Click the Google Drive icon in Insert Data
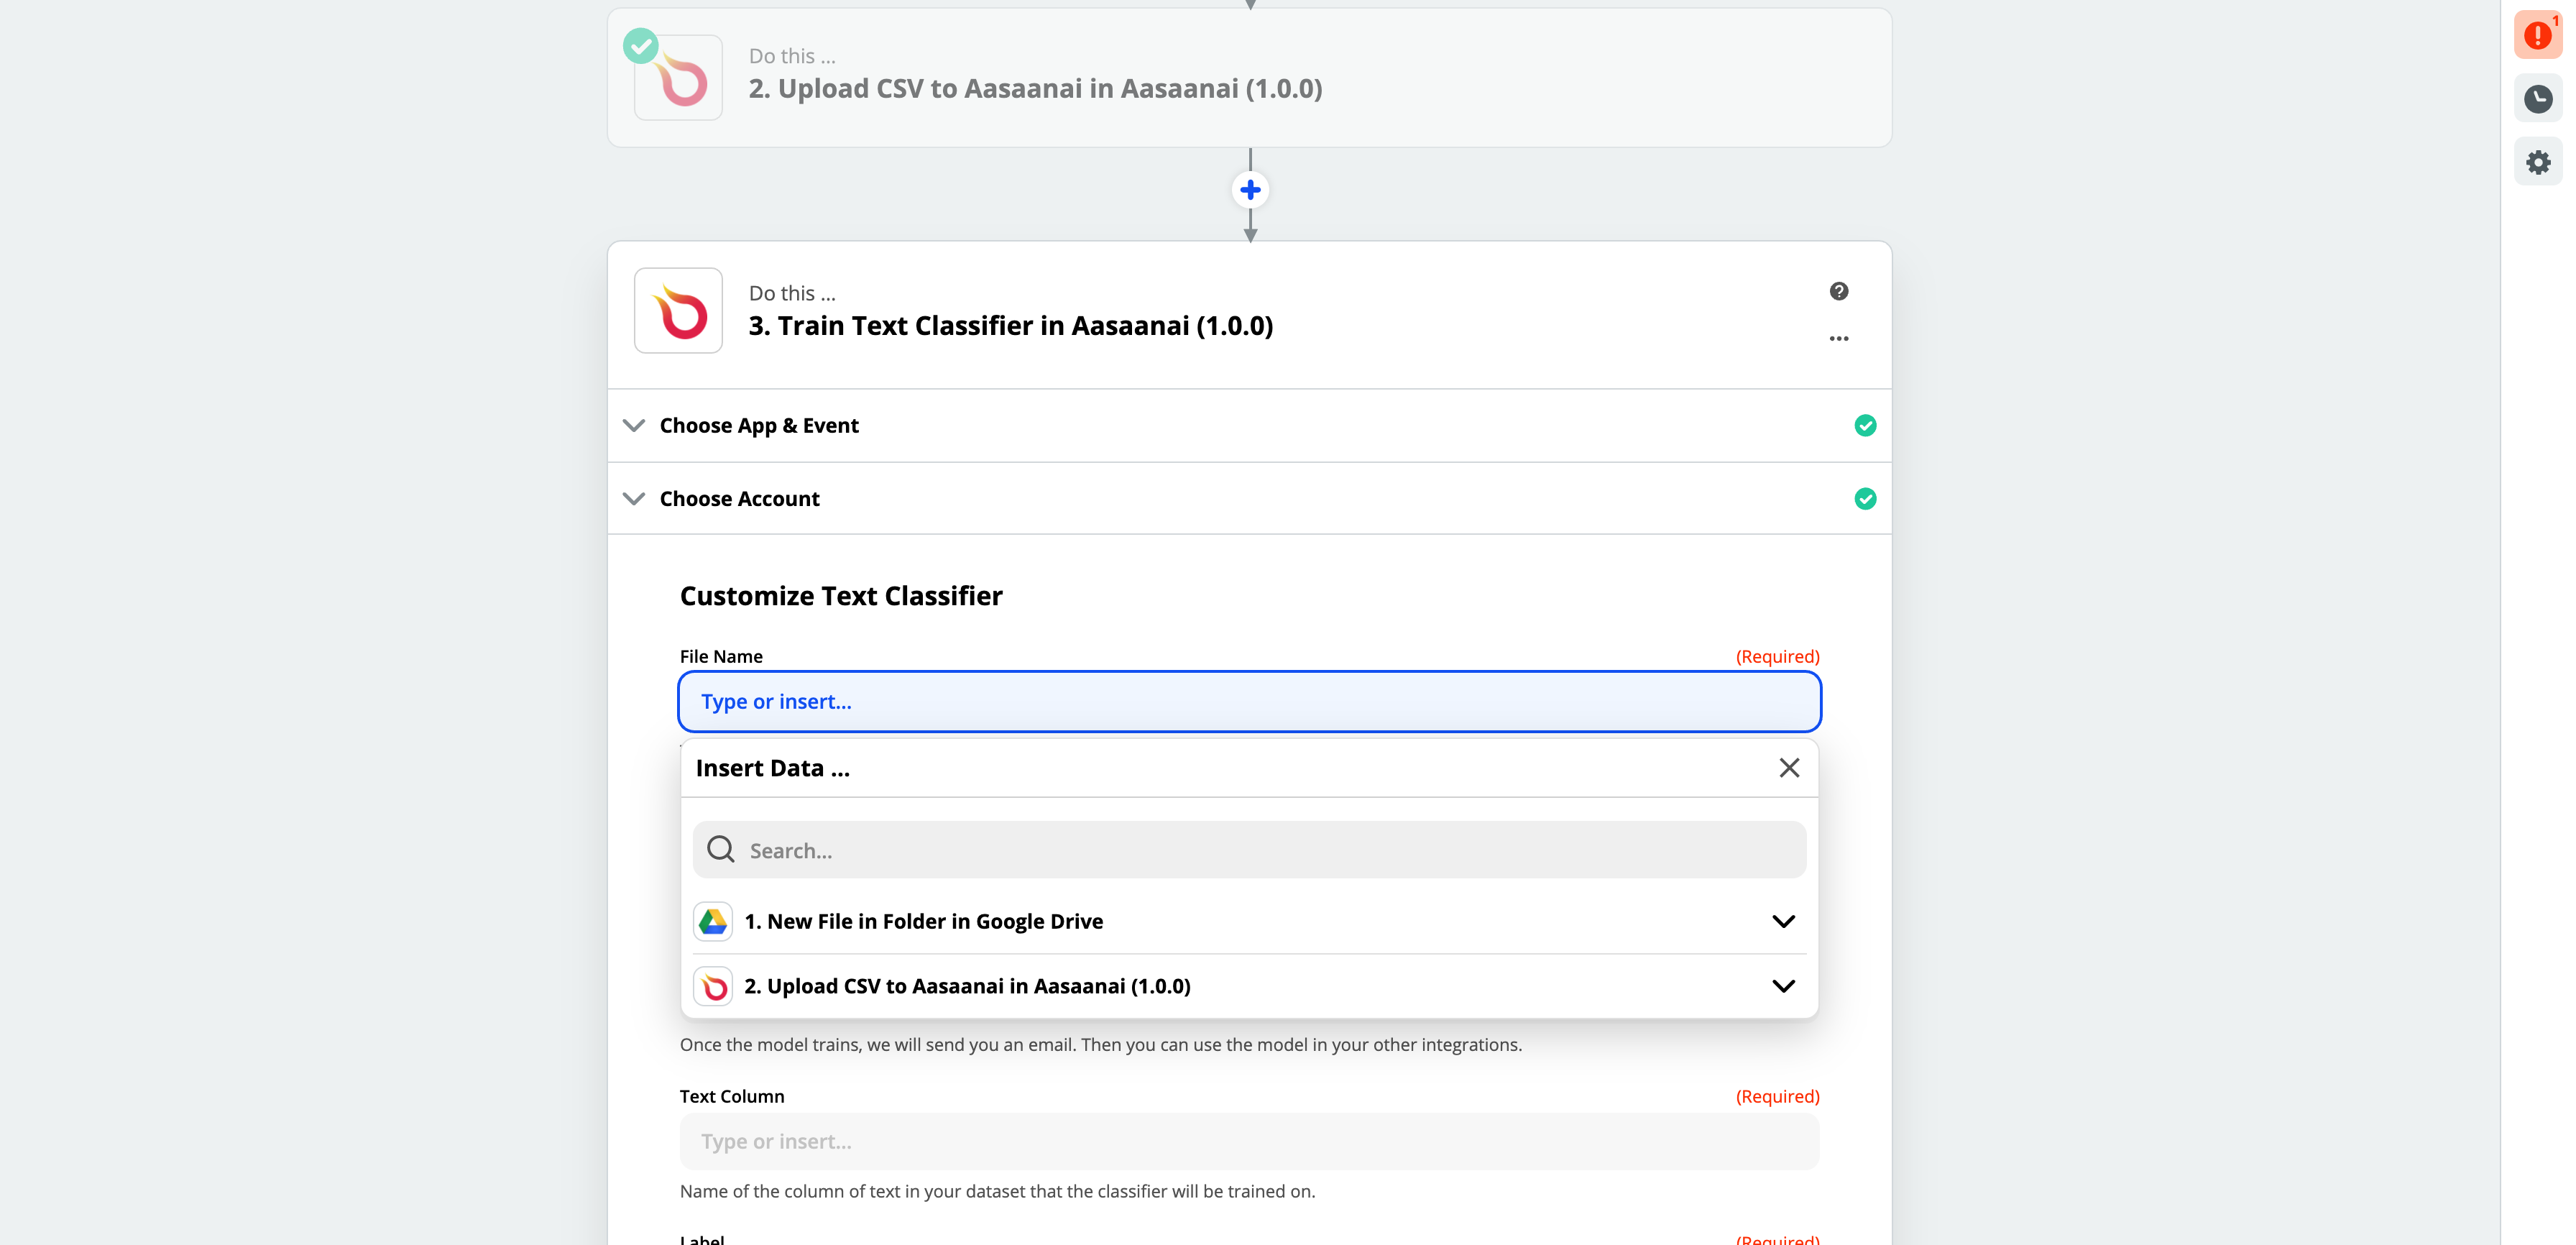Image resolution: width=2576 pixels, height=1245 pixels. pos(712,921)
